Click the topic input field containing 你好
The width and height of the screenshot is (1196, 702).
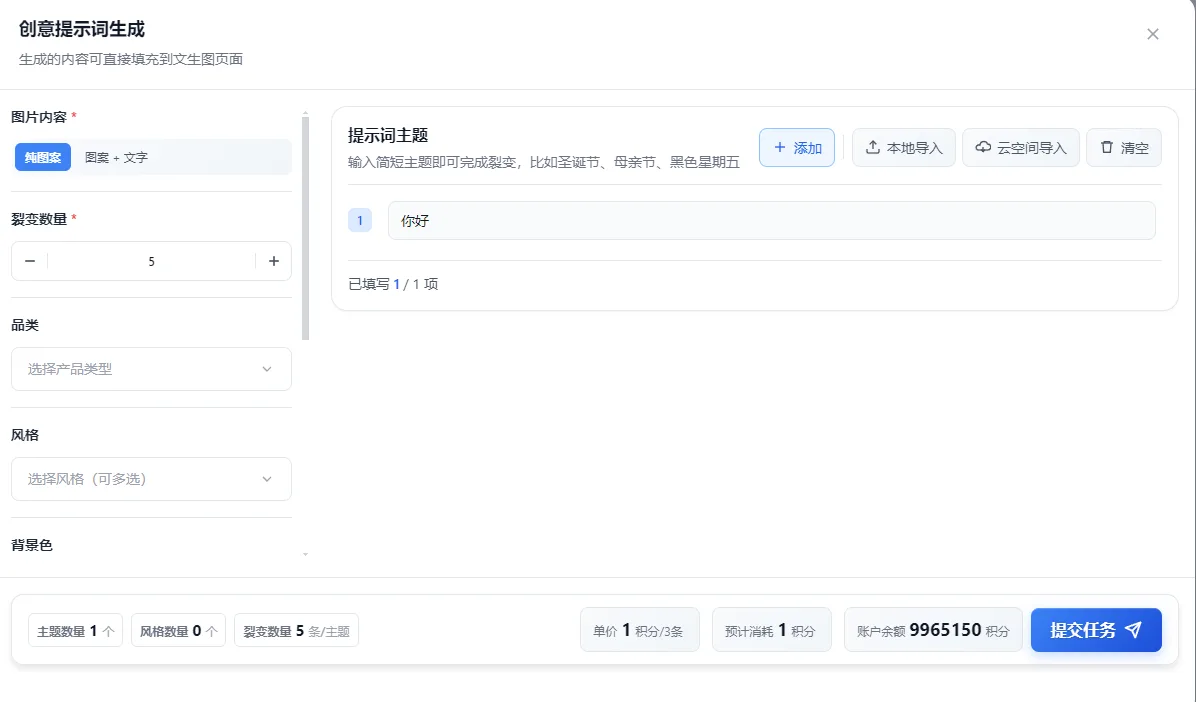(x=771, y=221)
